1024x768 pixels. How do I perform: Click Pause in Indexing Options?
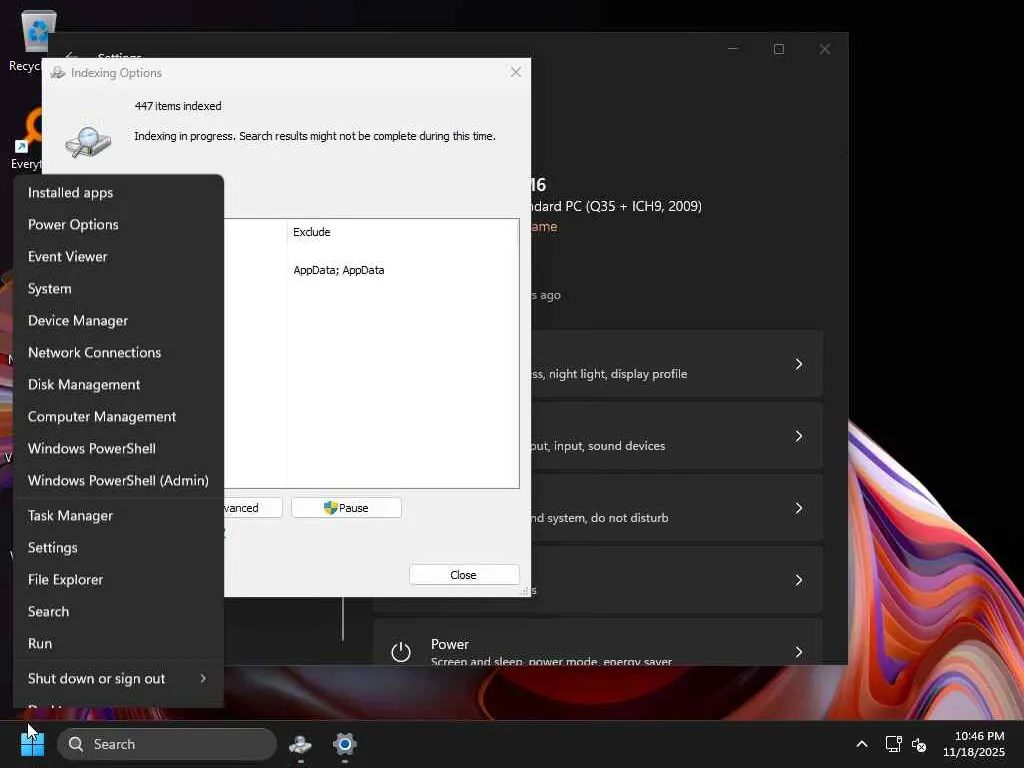tap(346, 508)
